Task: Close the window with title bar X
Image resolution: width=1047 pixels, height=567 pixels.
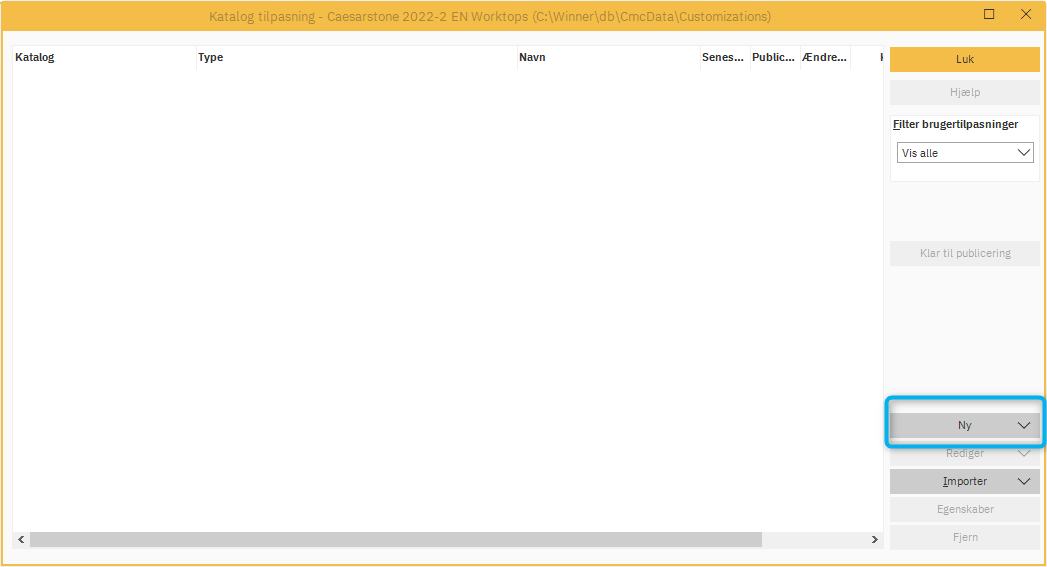Action: [x=1025, y=15]
